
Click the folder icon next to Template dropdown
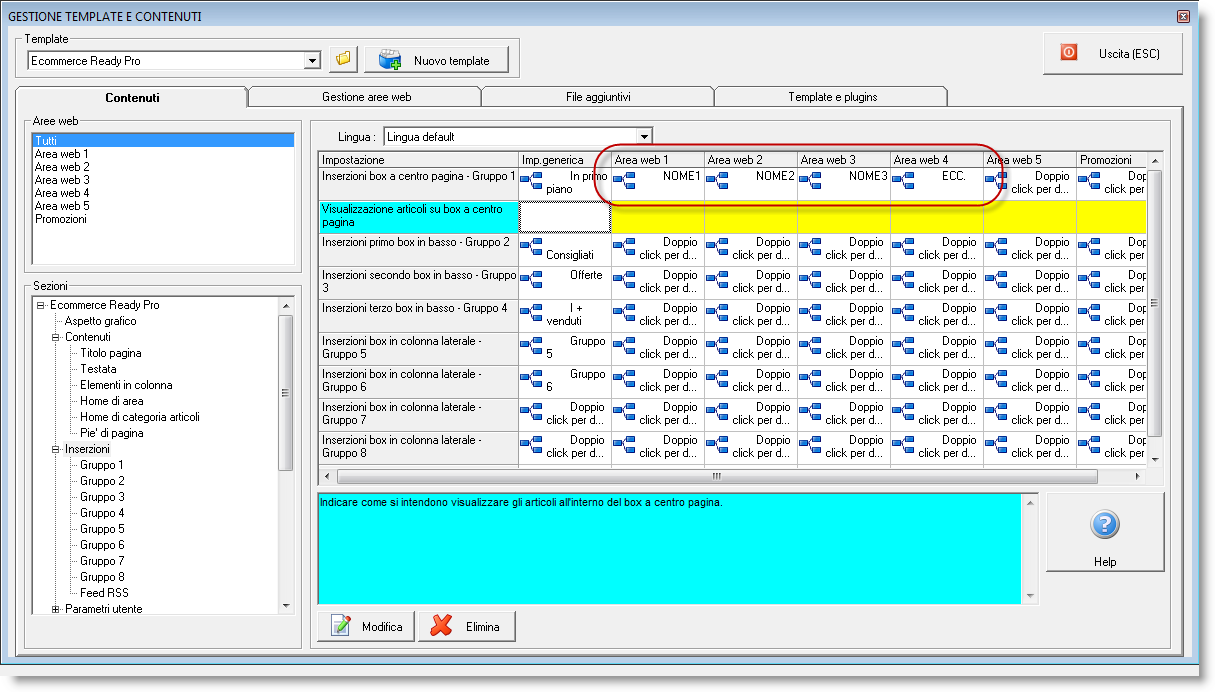343,60
